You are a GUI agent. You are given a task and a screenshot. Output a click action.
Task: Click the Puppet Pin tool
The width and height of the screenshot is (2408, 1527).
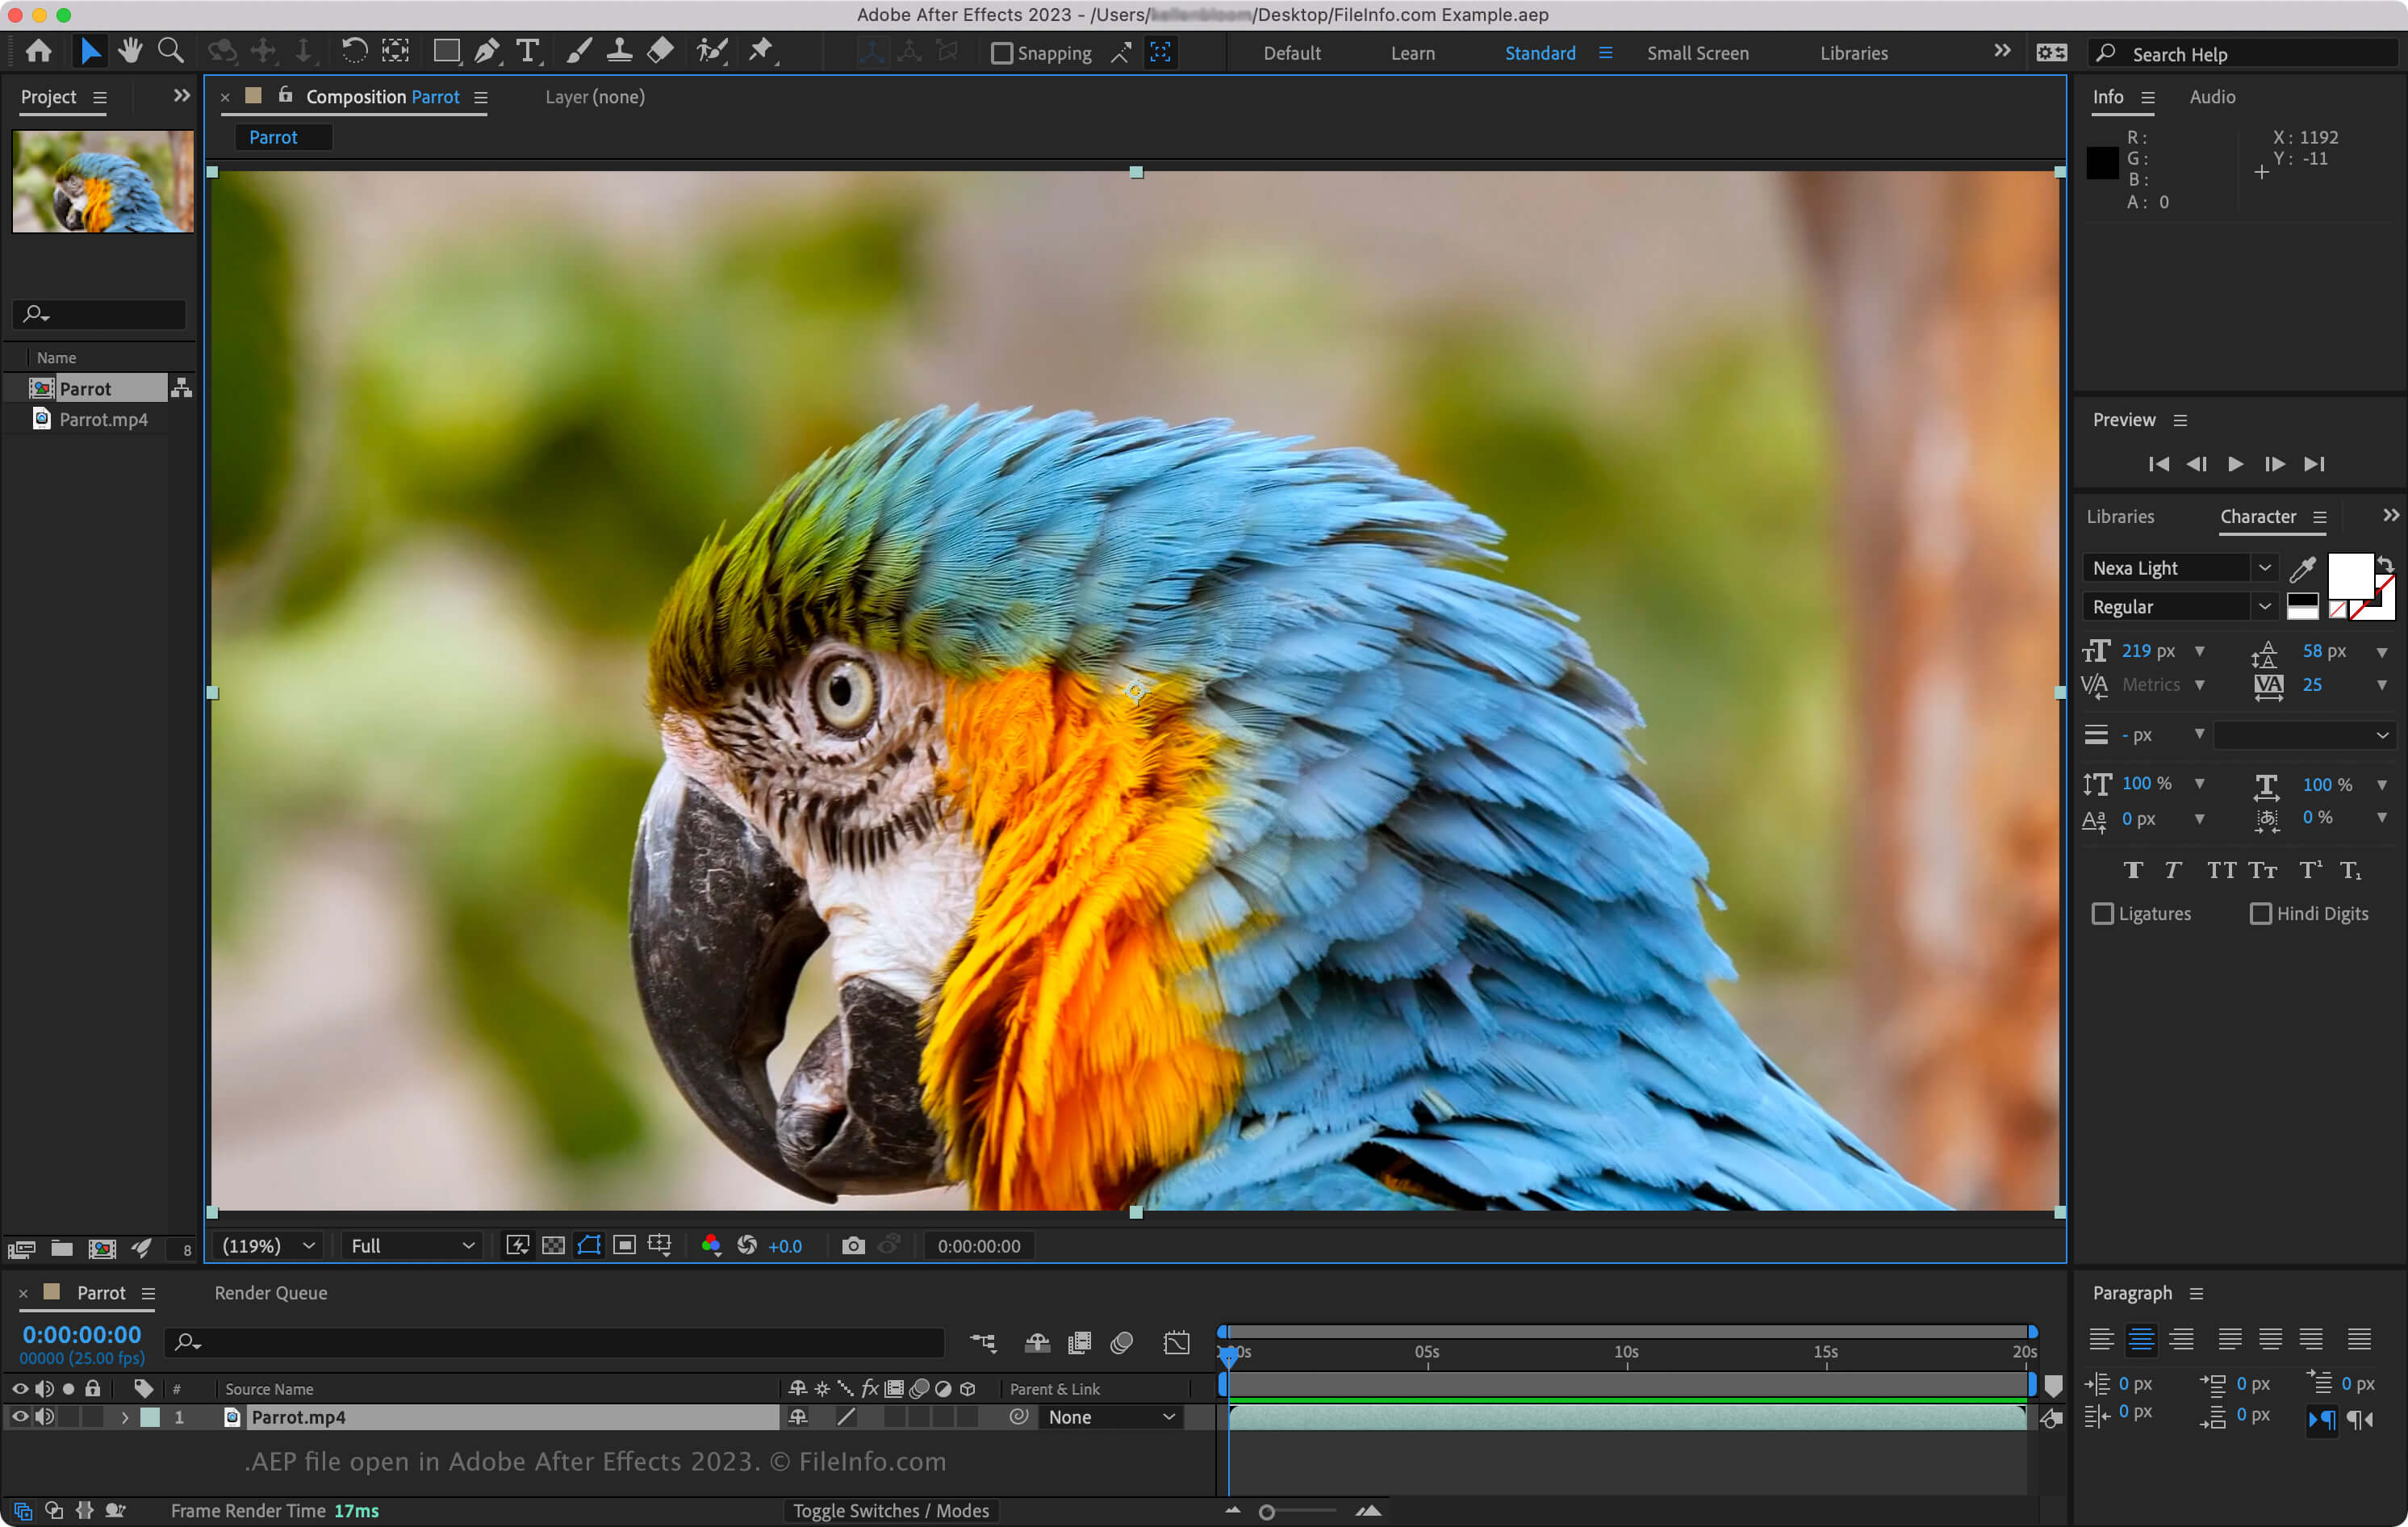coord(762,51)
